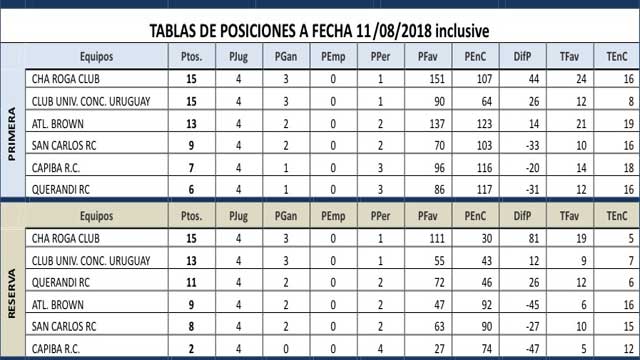Select CAPIBA R.C. in Reserva table
The image size is (640, 360).
(56, 349)
